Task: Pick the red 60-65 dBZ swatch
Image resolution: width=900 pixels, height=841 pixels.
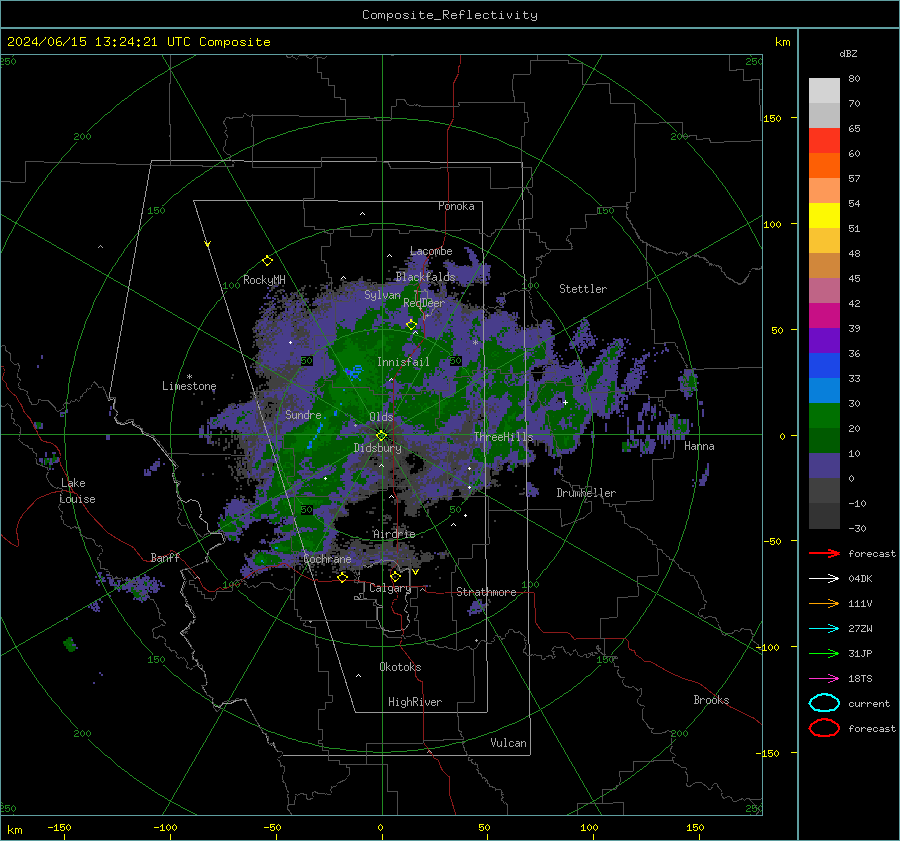Action: [x=824, y=141]
